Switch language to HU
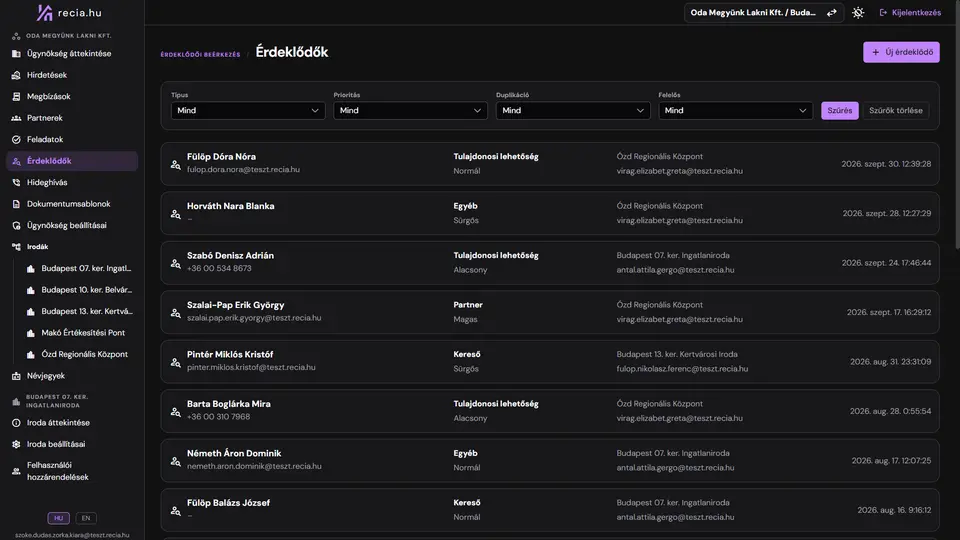The image size is (960, 540). (59, 518)
